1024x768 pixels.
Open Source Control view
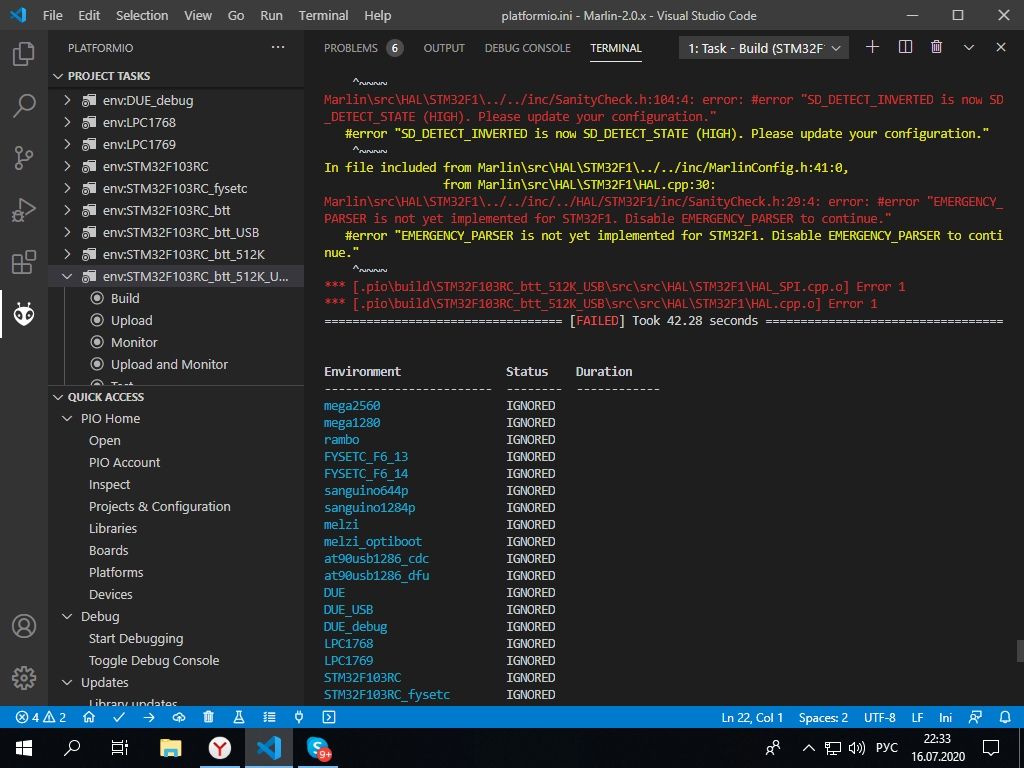pyautogui.click(x=24, y=158)
